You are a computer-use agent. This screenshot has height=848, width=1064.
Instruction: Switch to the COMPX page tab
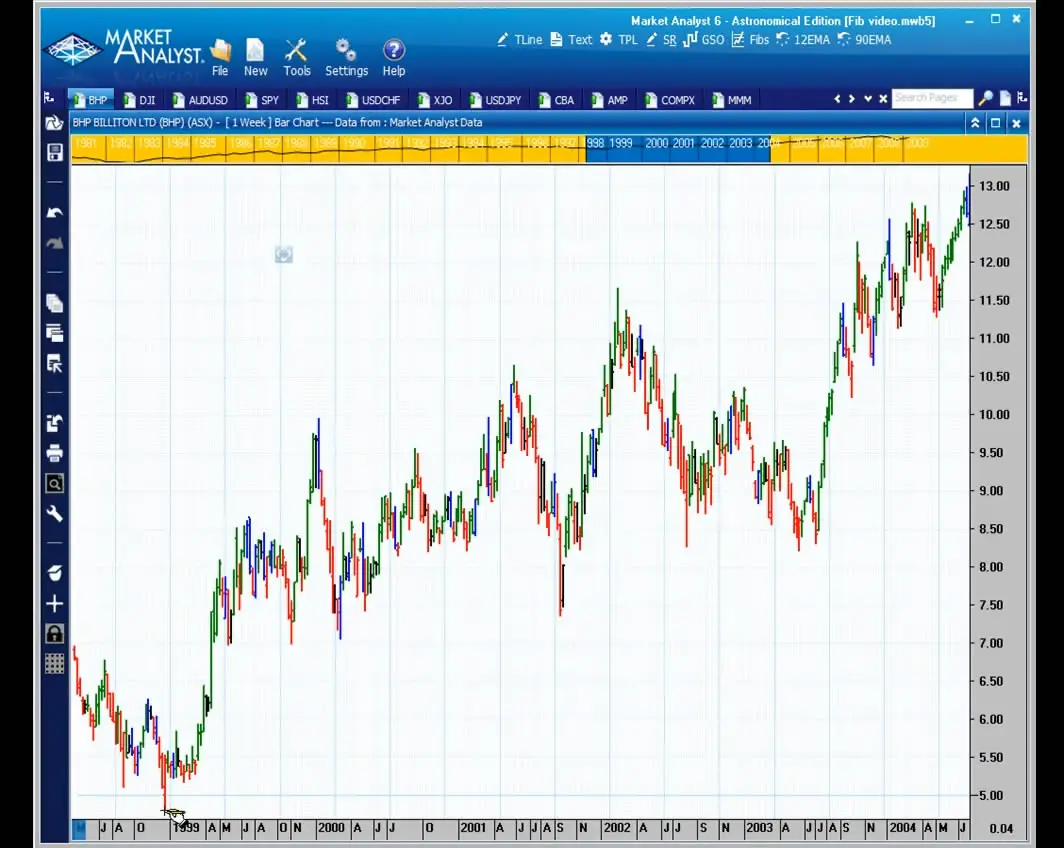coord(670,100)
